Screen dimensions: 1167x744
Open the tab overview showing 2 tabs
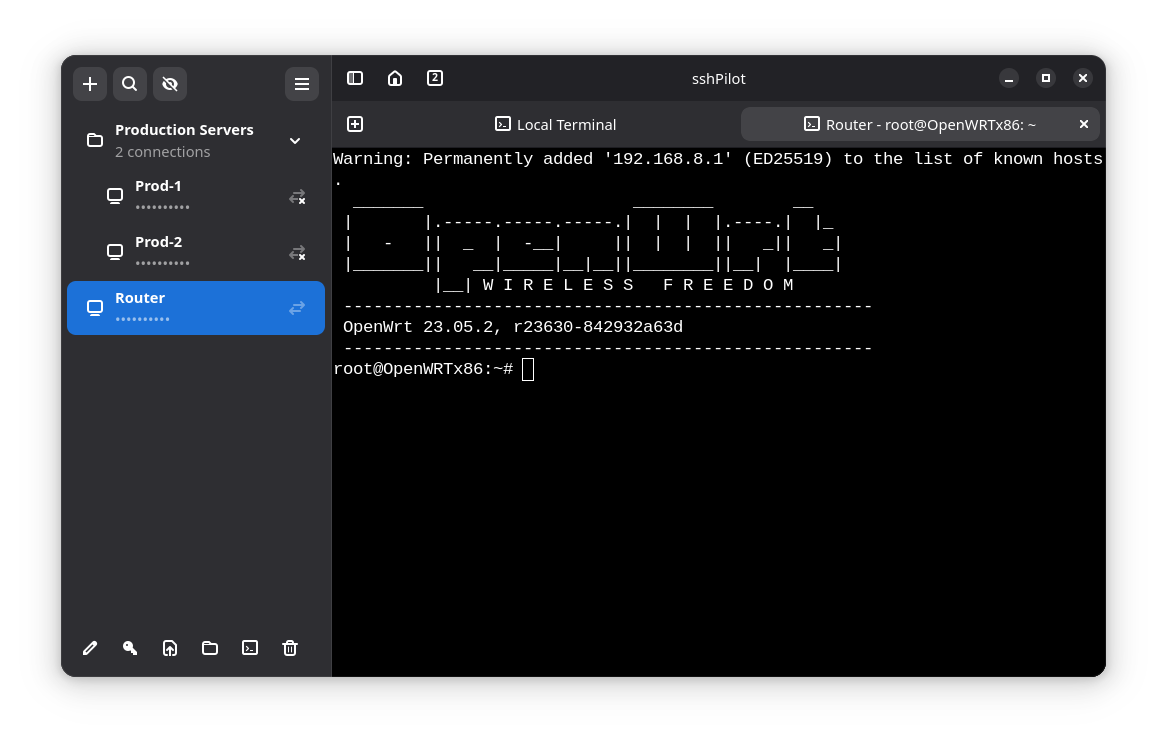point(435,78)
